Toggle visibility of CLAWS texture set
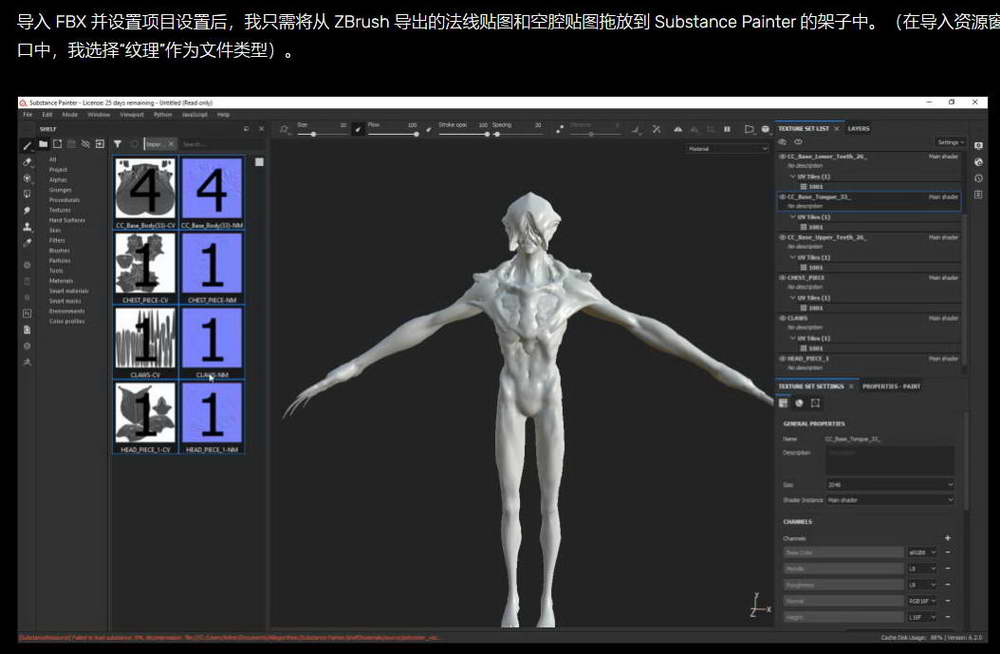1000x654 pixels. (x=783, y=318)
